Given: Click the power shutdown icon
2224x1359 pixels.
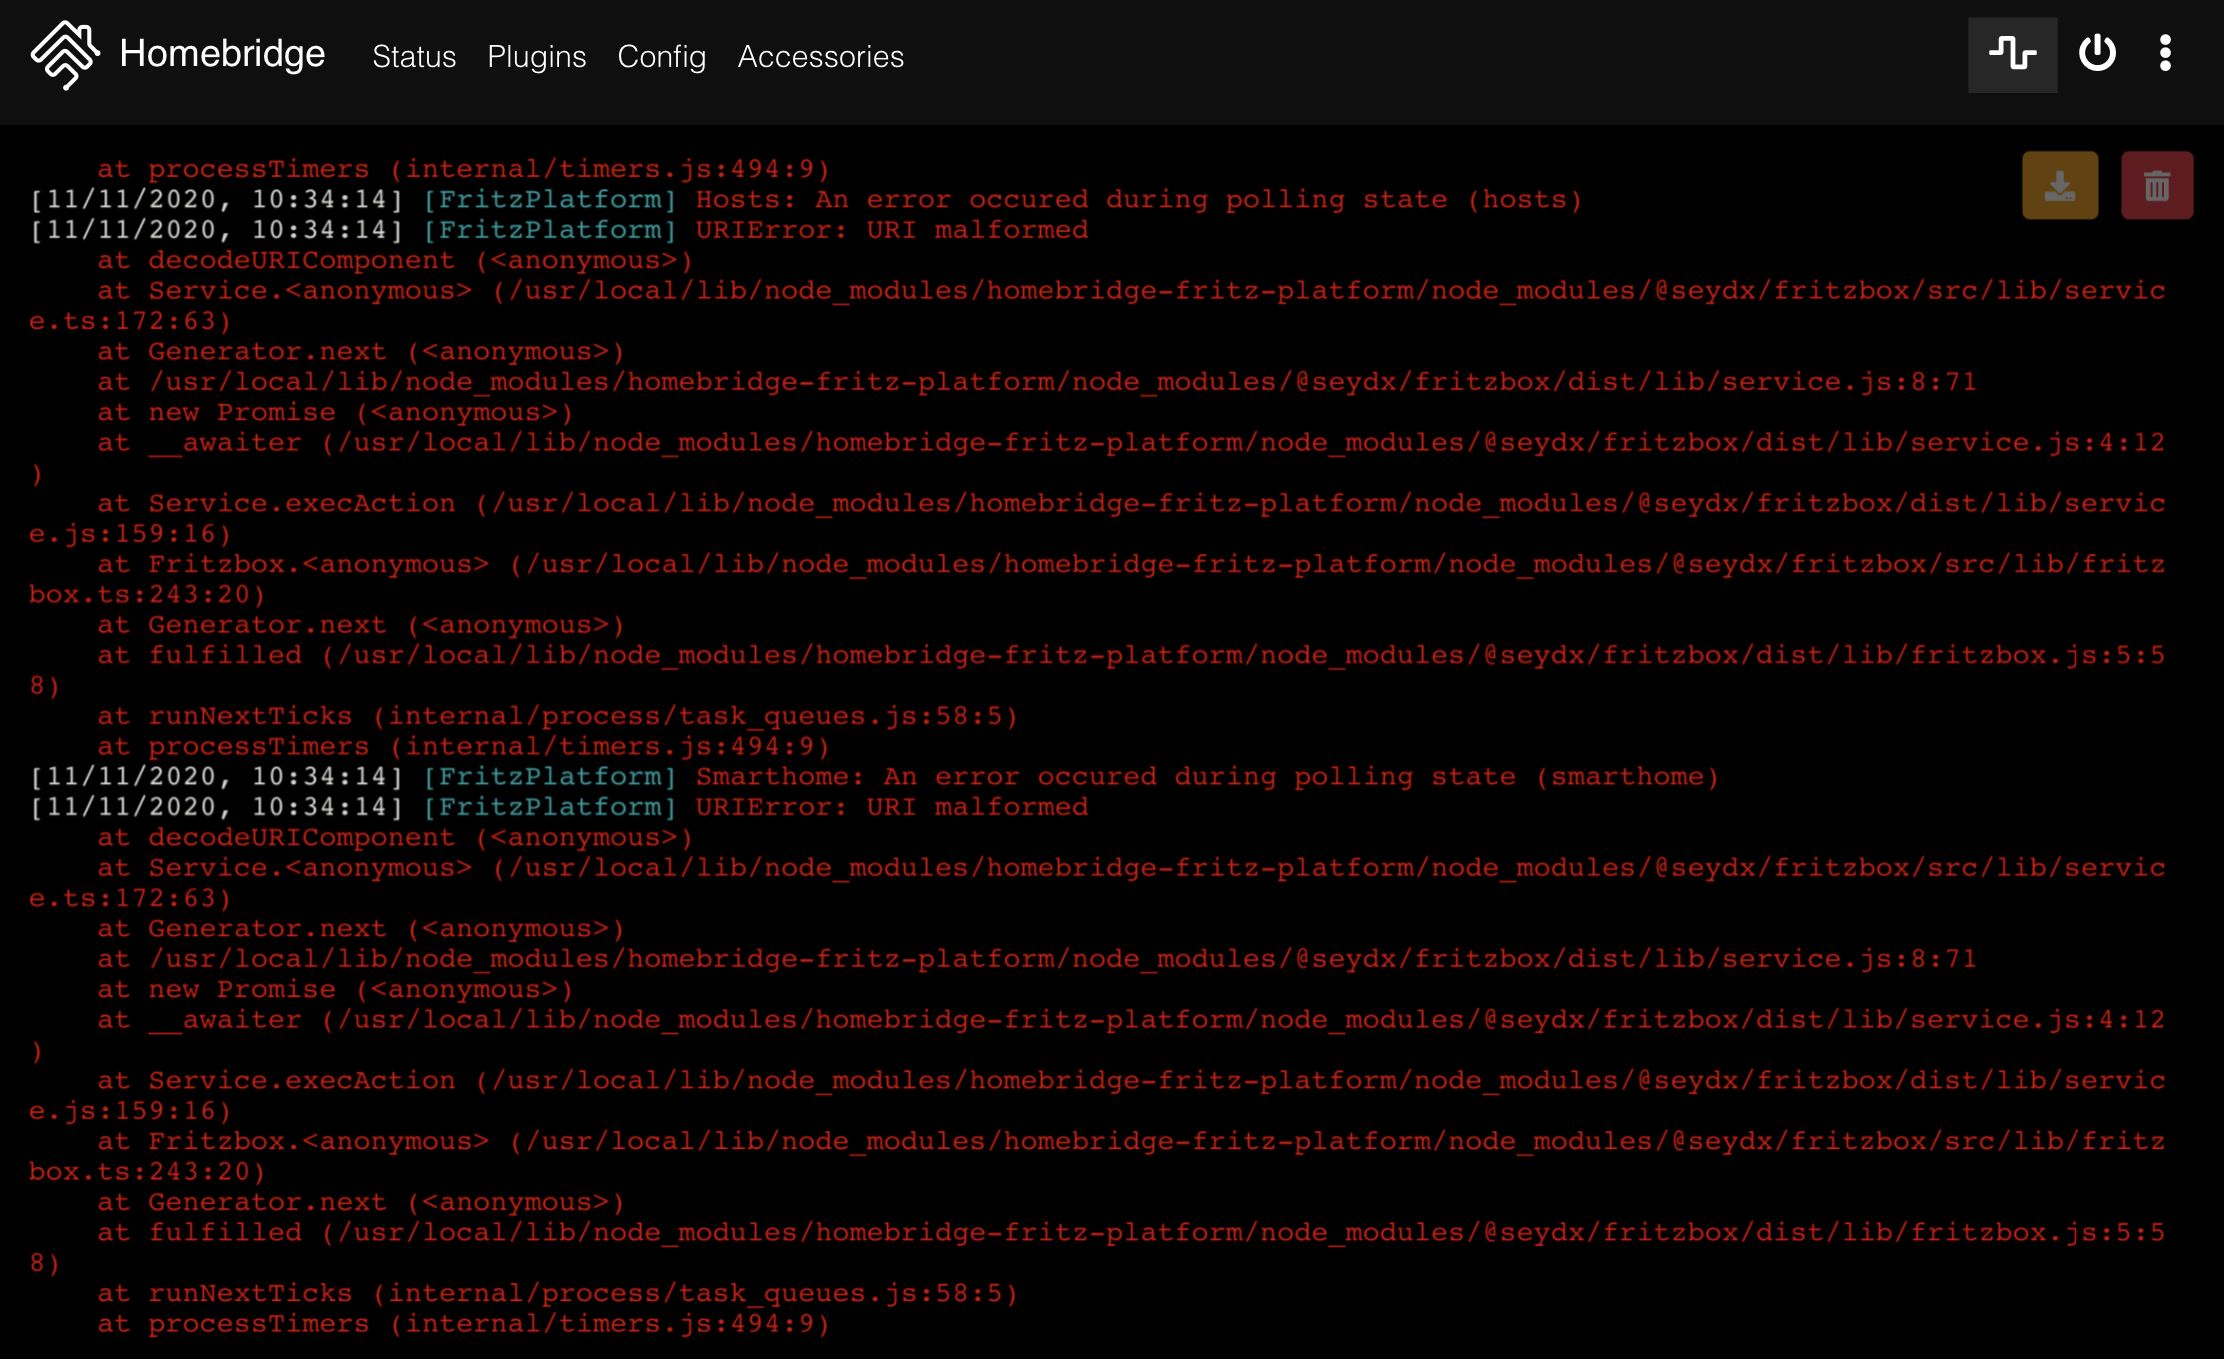Looking at the screenshot, I should pyautogui.click(x=2097, y=55).
